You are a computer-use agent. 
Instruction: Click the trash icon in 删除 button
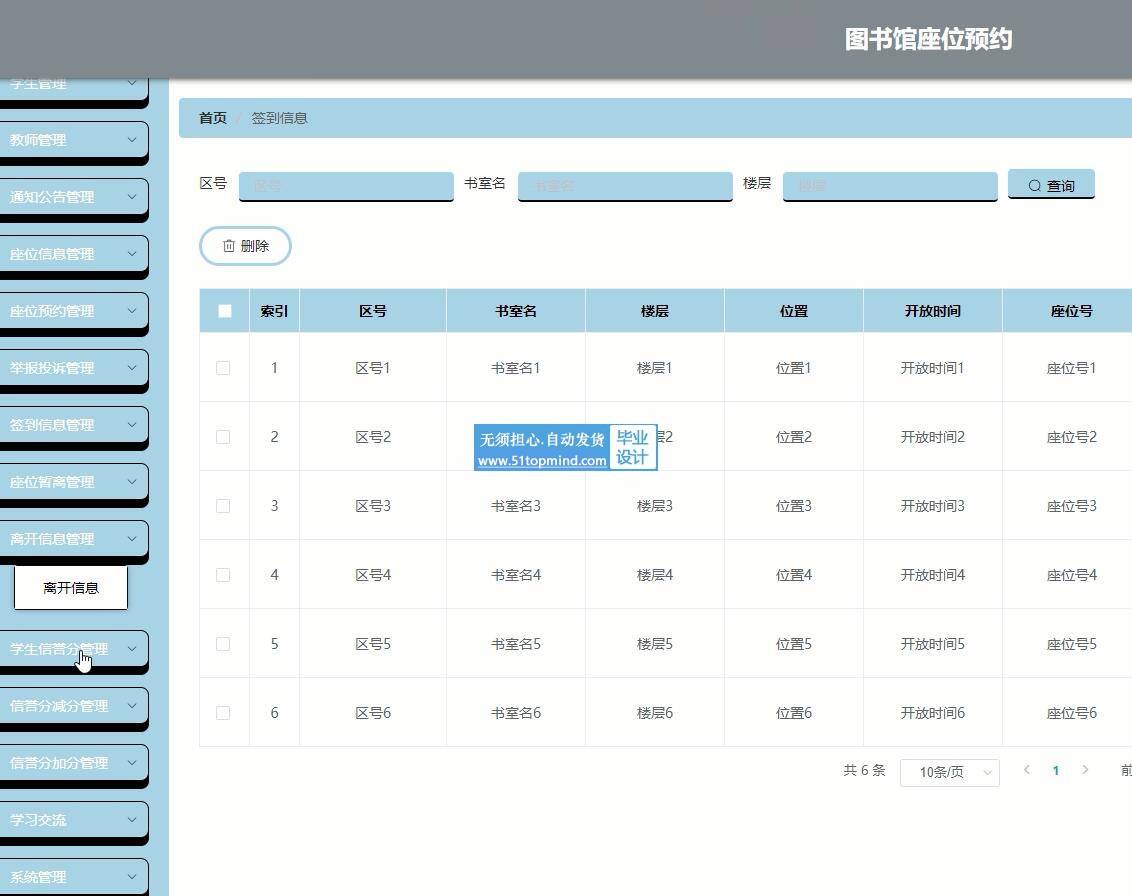(x=229, y=246)
